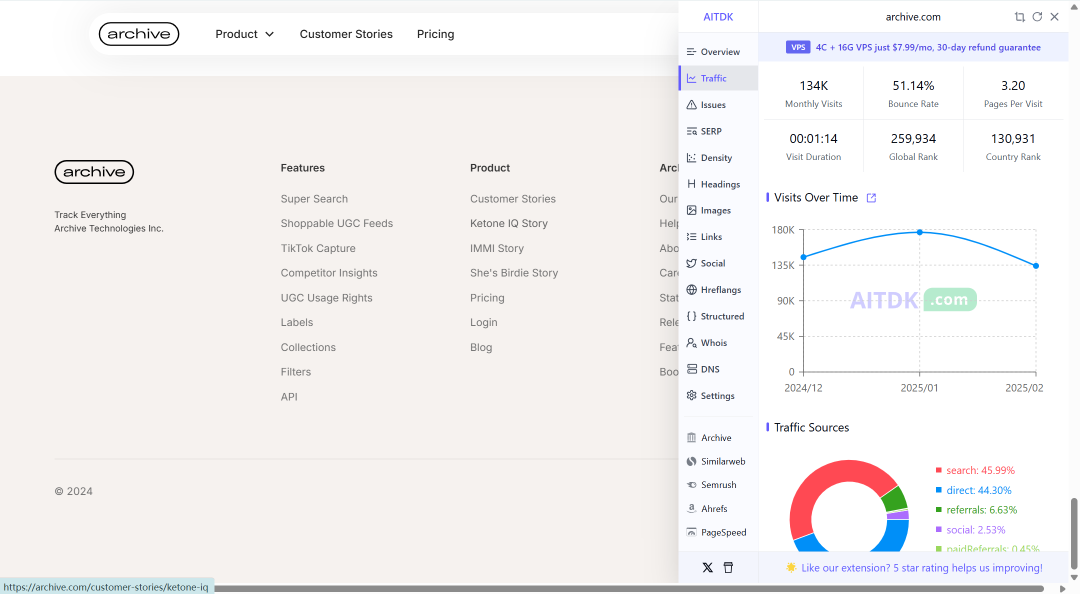Open the Ketone IQ Story link
The width and height of the screenshot is (1080, 594).
(x=509, y=223)
